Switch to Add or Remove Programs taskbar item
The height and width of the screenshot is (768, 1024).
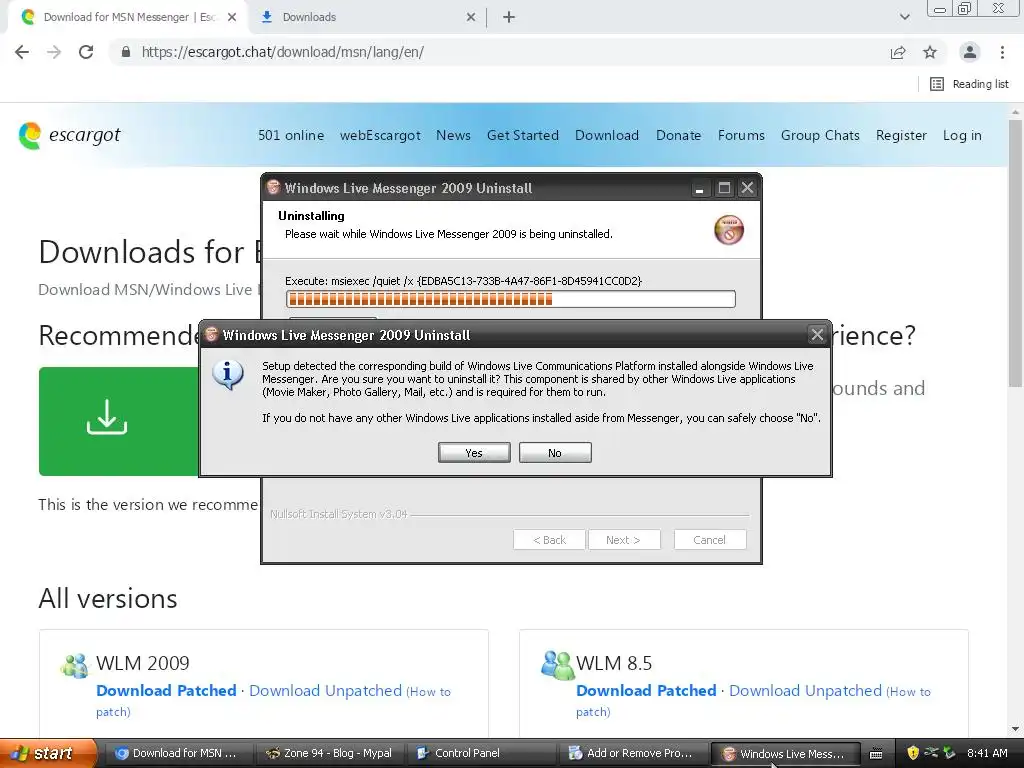coord(632,754)
